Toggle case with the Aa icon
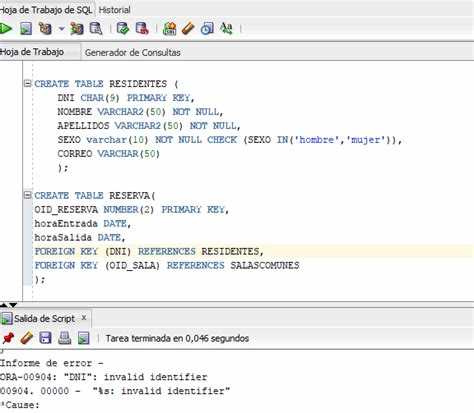The image size is (474, 413). (226, 29)
